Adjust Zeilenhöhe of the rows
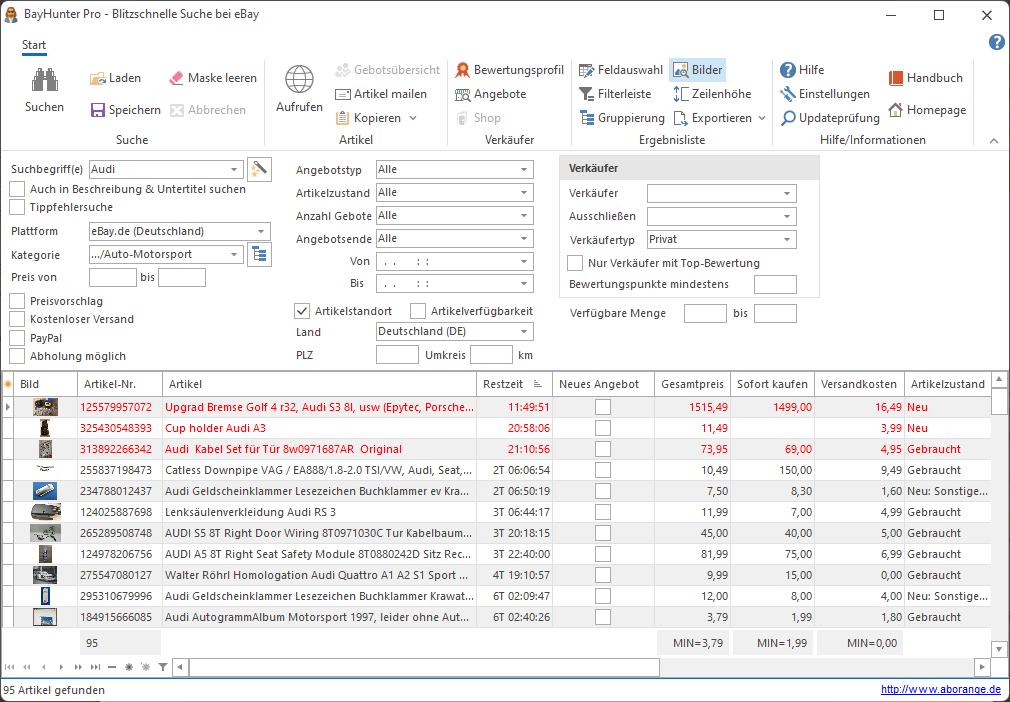The width and height of the screenshot is (1010, 702). (712, 94)
